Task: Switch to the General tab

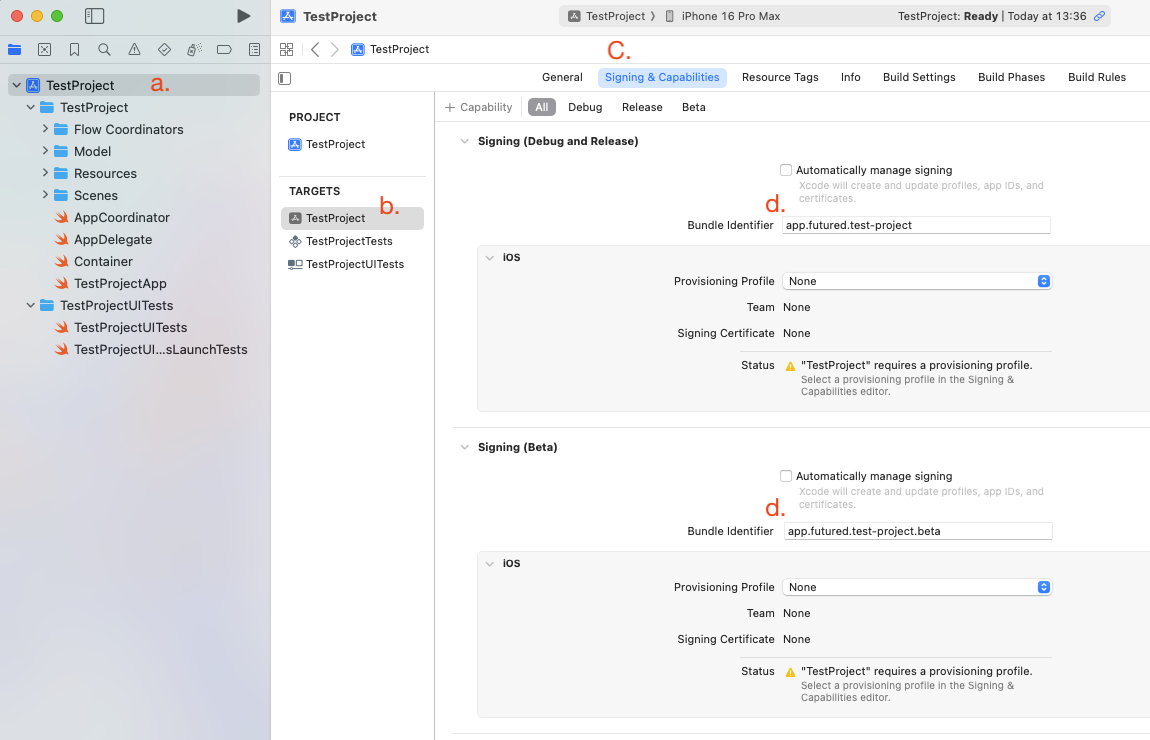Action: tap(562, 77)
